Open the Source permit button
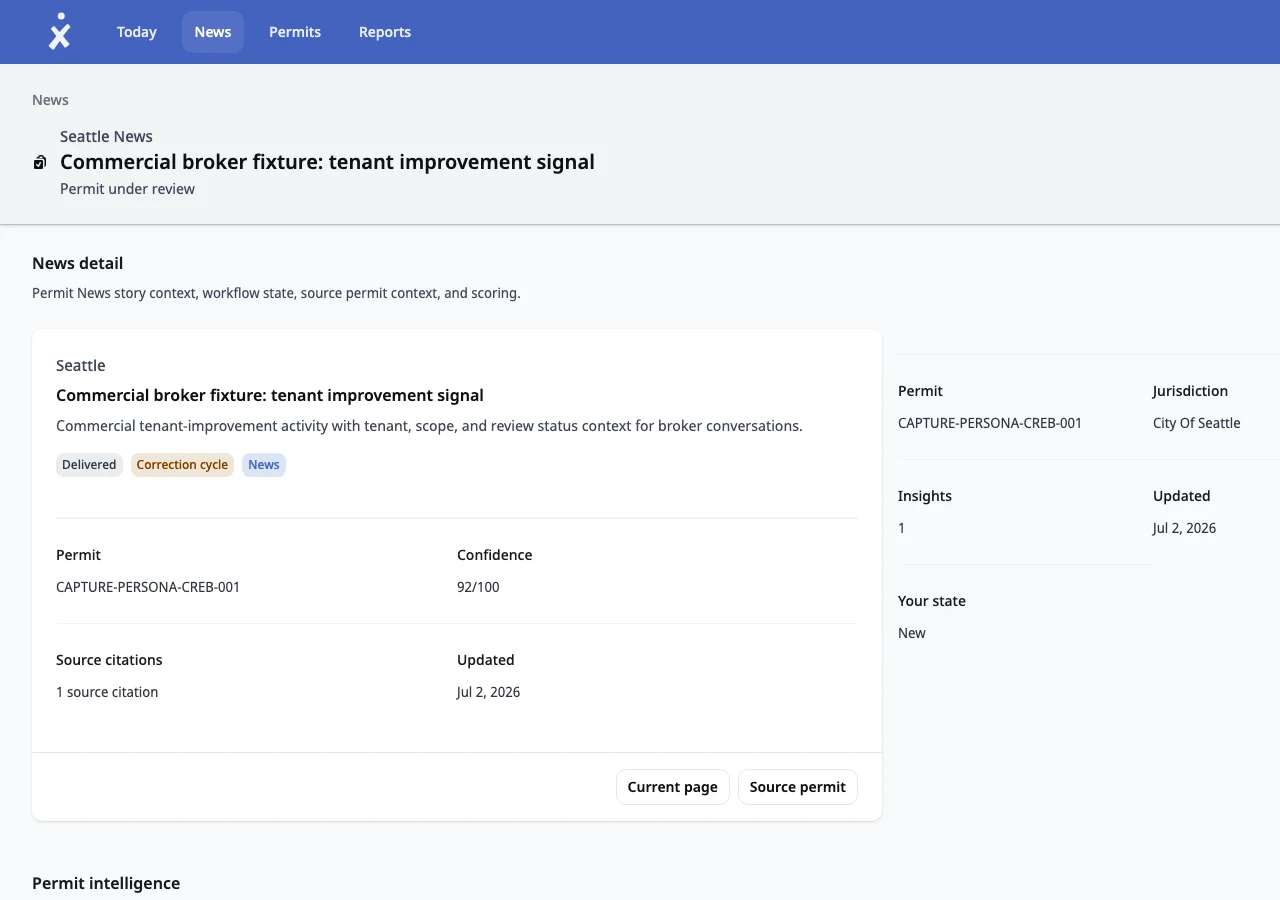Image resolution: width=1280 pixels, height=900 pixels. coord(798,787)
